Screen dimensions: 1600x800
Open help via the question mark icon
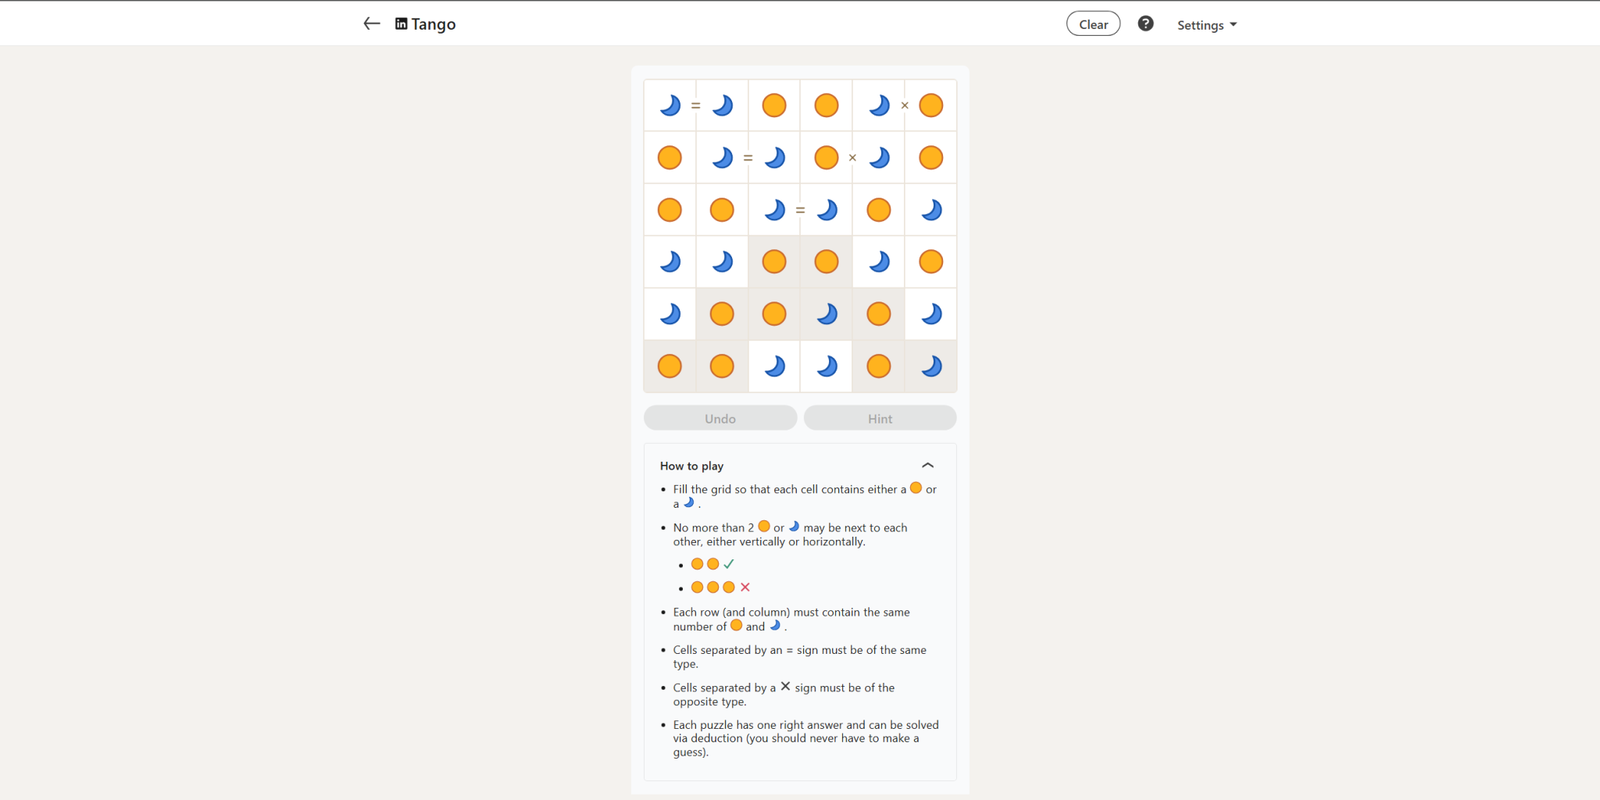[1146, 24]
